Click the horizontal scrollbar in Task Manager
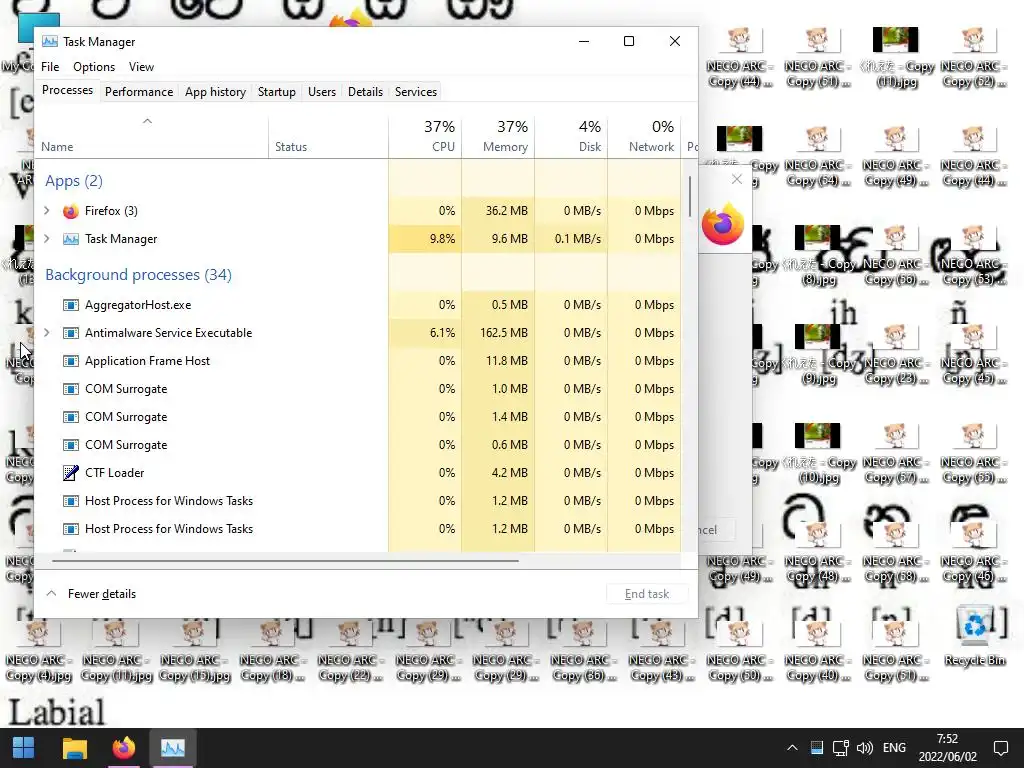 click(x=285, y=560)
